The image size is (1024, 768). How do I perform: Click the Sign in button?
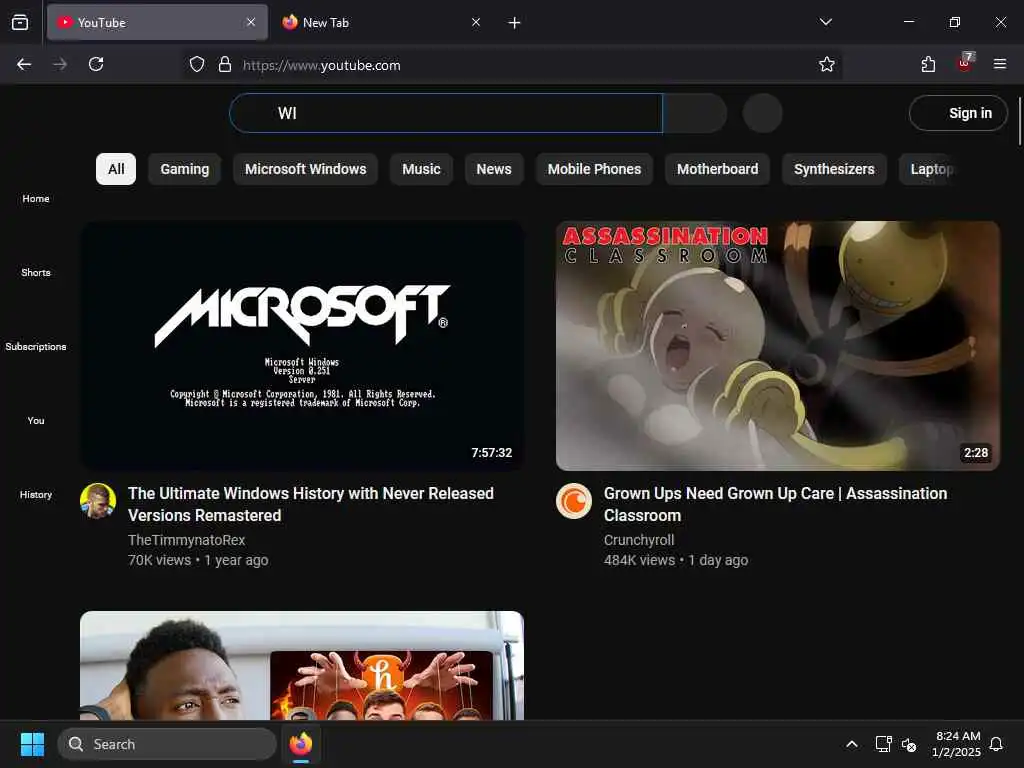click(x=958, y=113)
